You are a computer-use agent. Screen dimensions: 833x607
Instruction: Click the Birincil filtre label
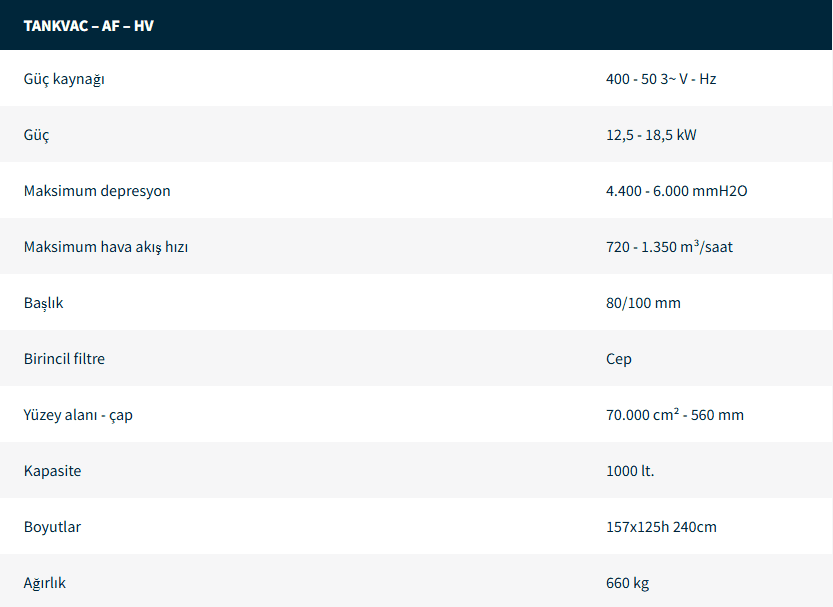pos(64,358)
